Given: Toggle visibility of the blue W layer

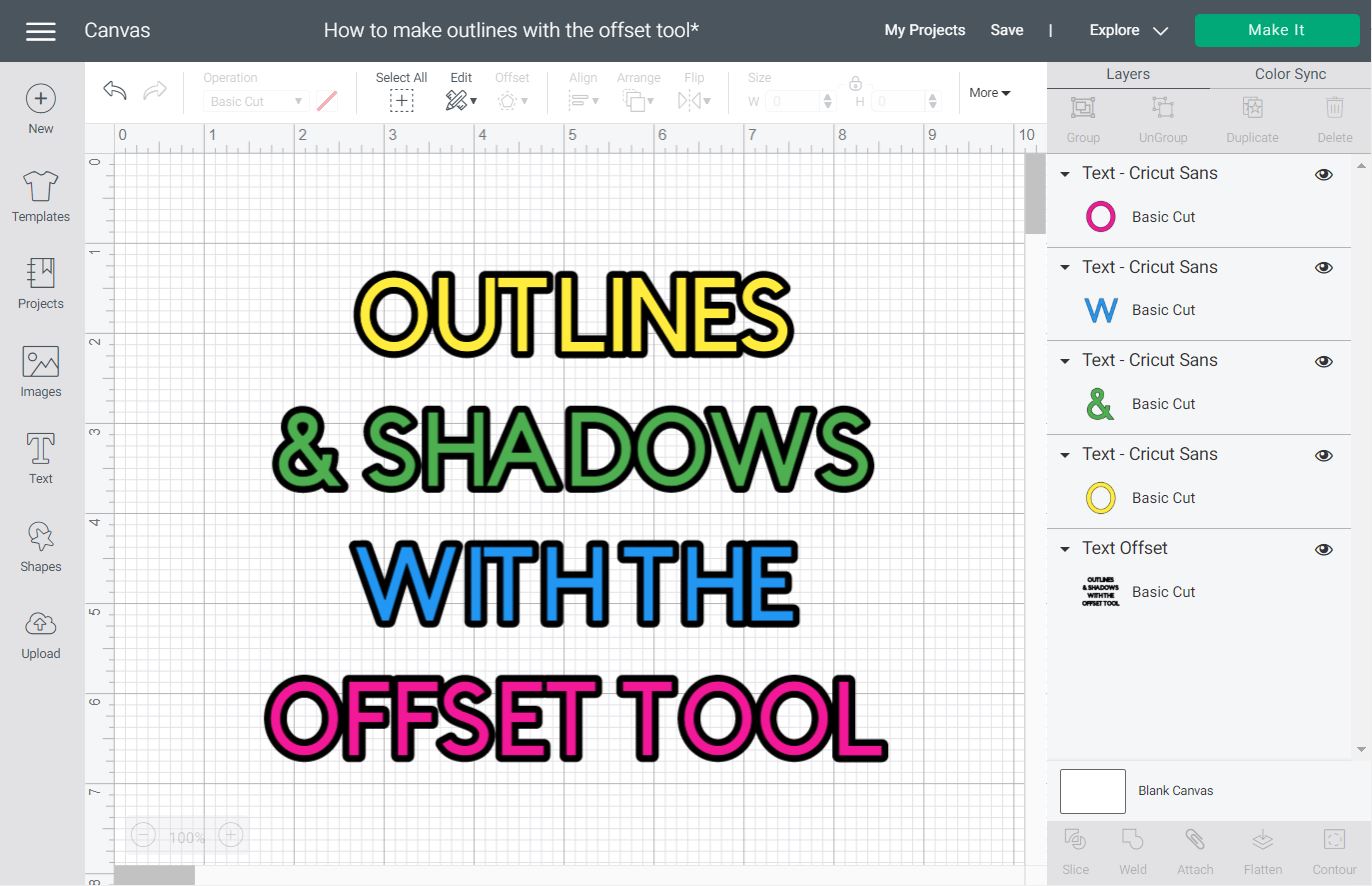Looking at the screenshot, I should tap(1323, 267).
